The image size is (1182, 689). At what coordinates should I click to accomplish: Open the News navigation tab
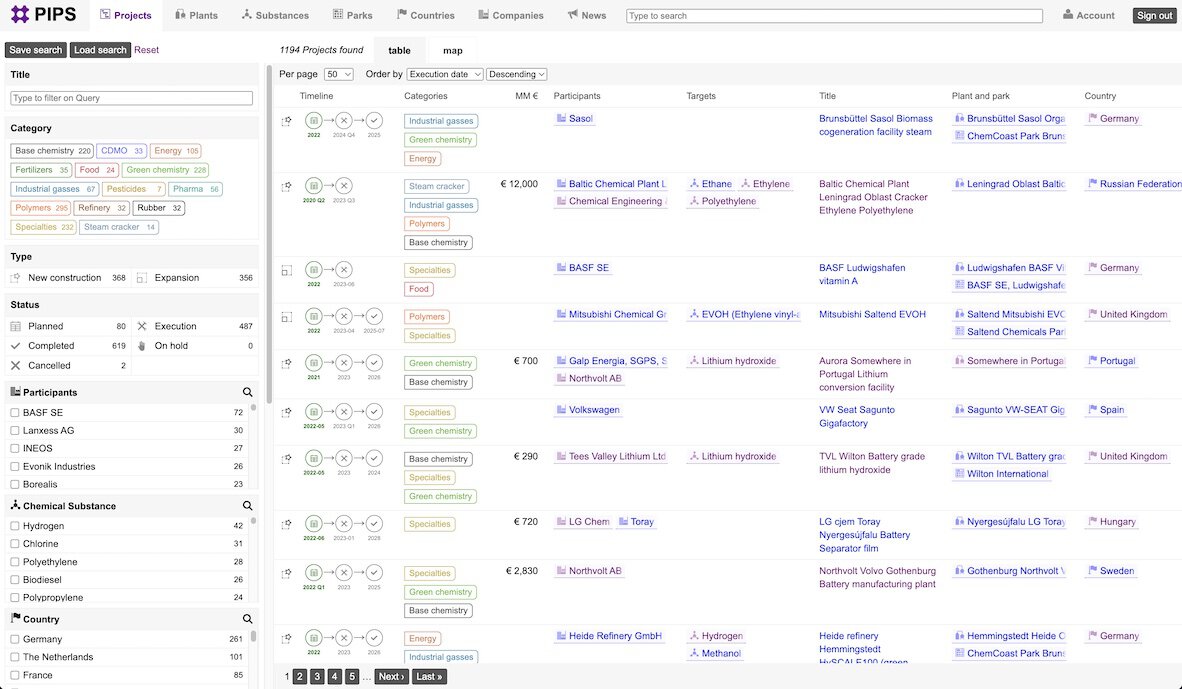point(586,15)
